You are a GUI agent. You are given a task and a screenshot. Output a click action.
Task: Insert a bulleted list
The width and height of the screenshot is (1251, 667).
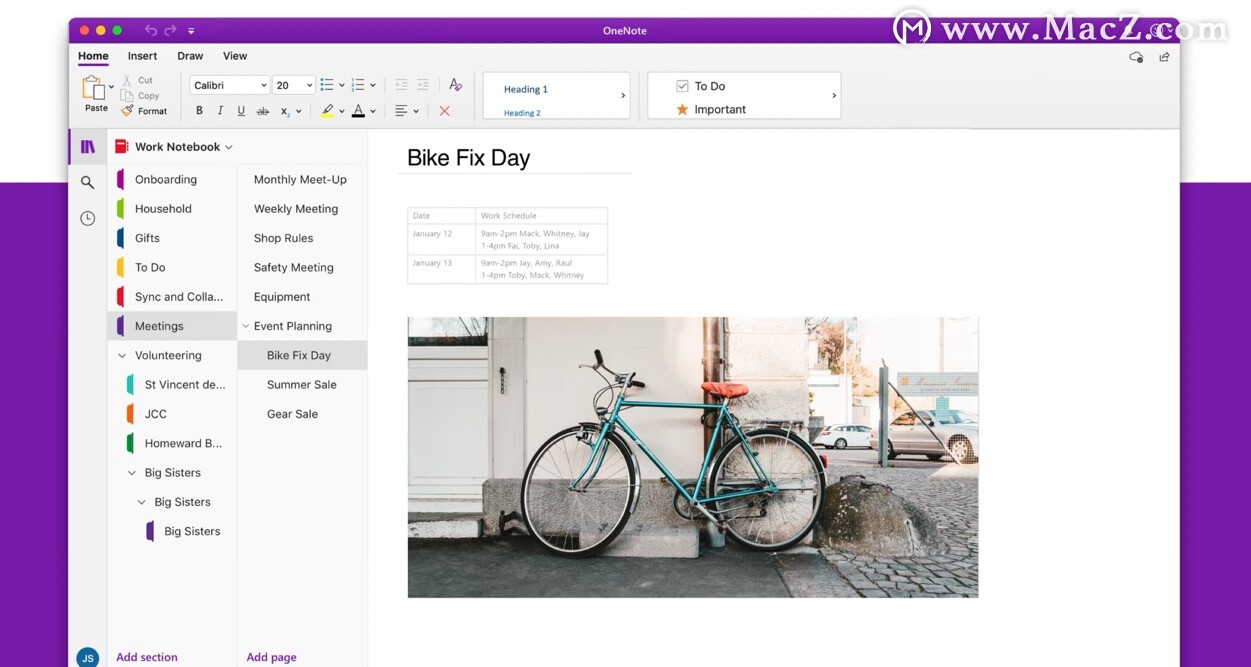click(x=327, y=85)
